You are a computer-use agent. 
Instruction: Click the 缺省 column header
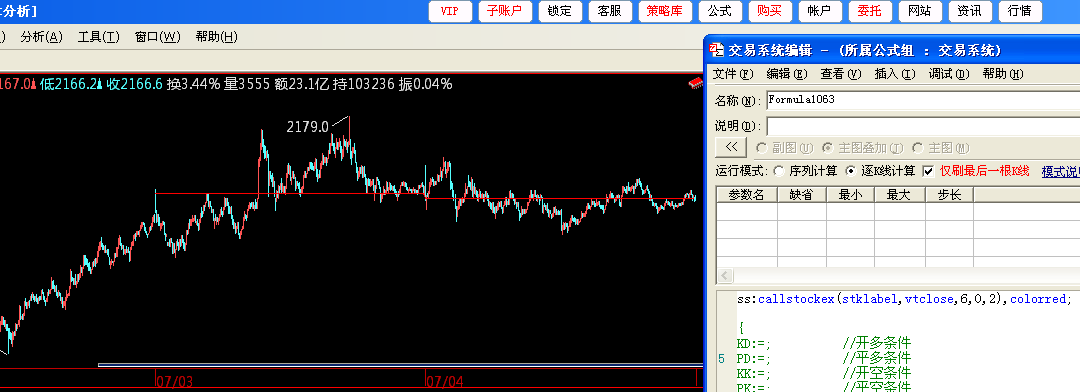(x=802, y=195)
